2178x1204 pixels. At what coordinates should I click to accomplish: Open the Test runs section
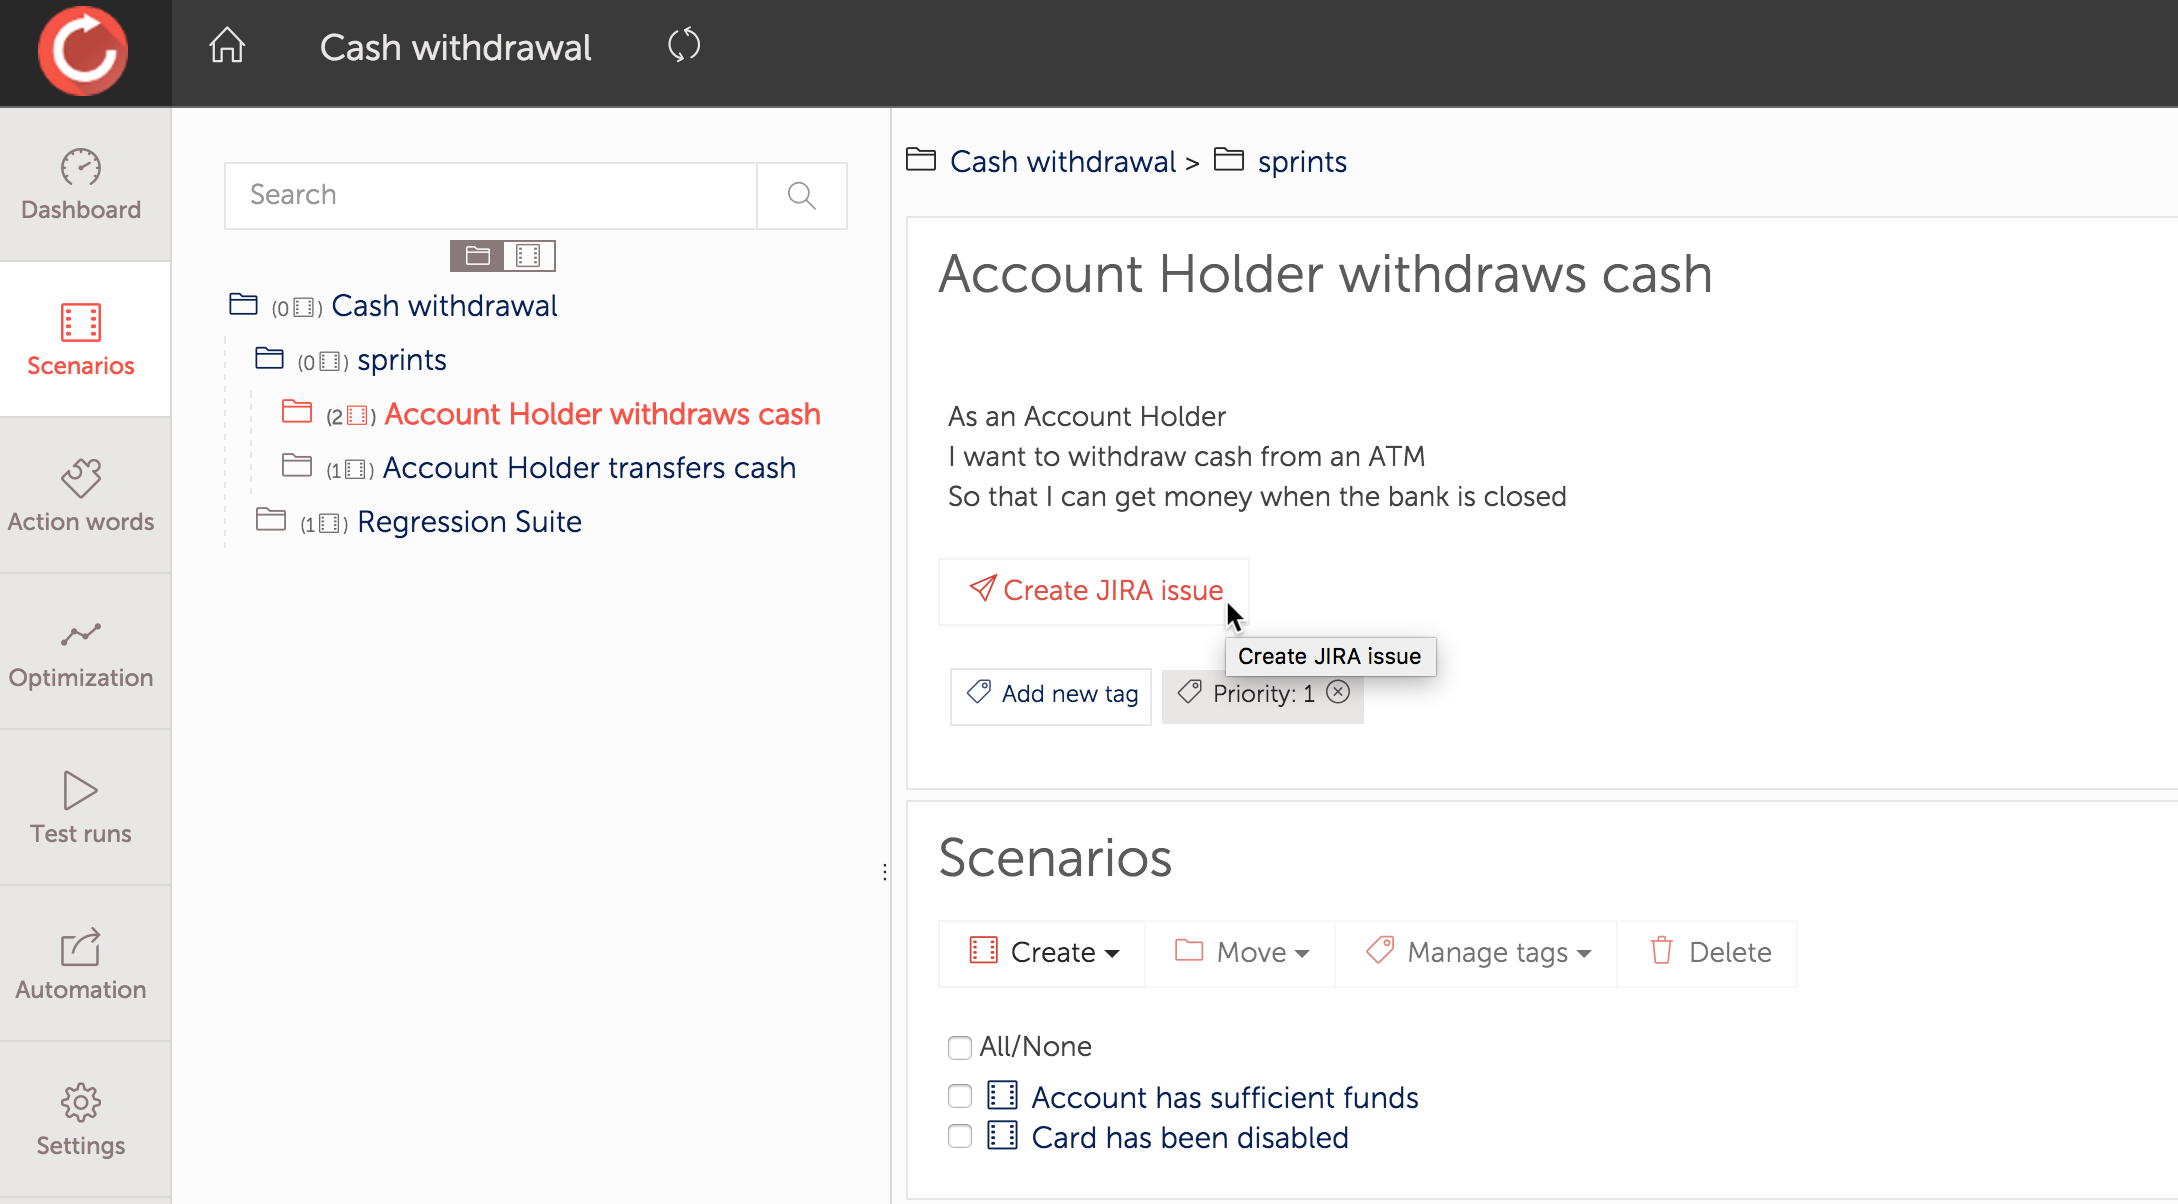tap(81, 808)
